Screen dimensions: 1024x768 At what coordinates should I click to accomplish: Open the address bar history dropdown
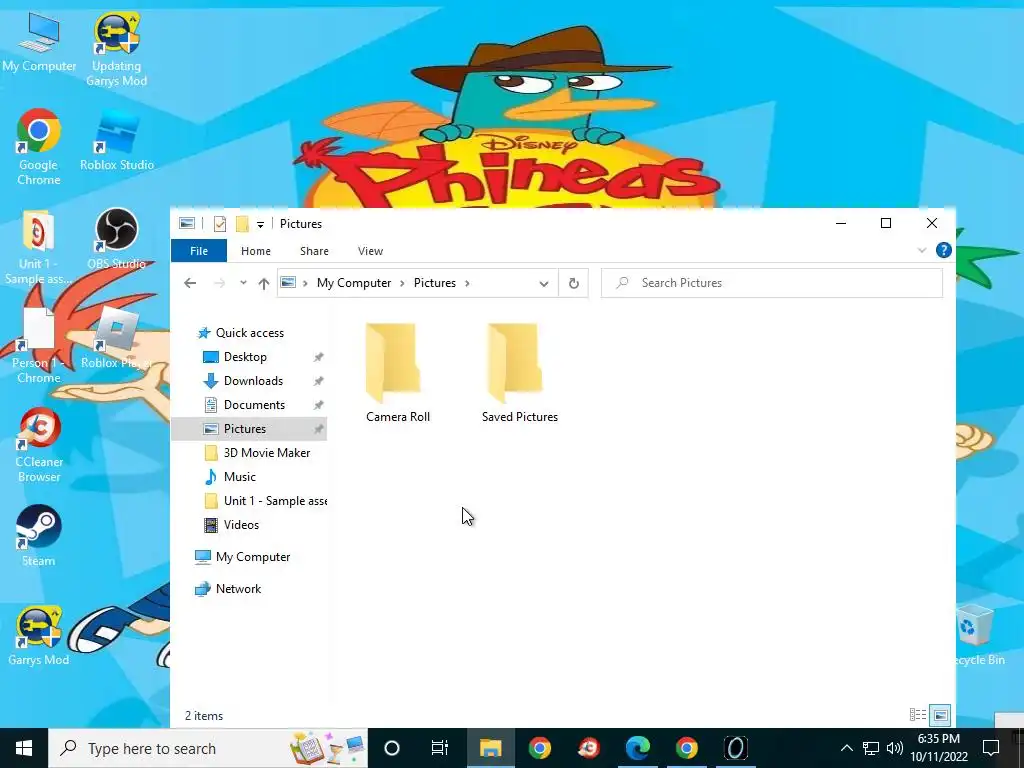tap(543, 283)
